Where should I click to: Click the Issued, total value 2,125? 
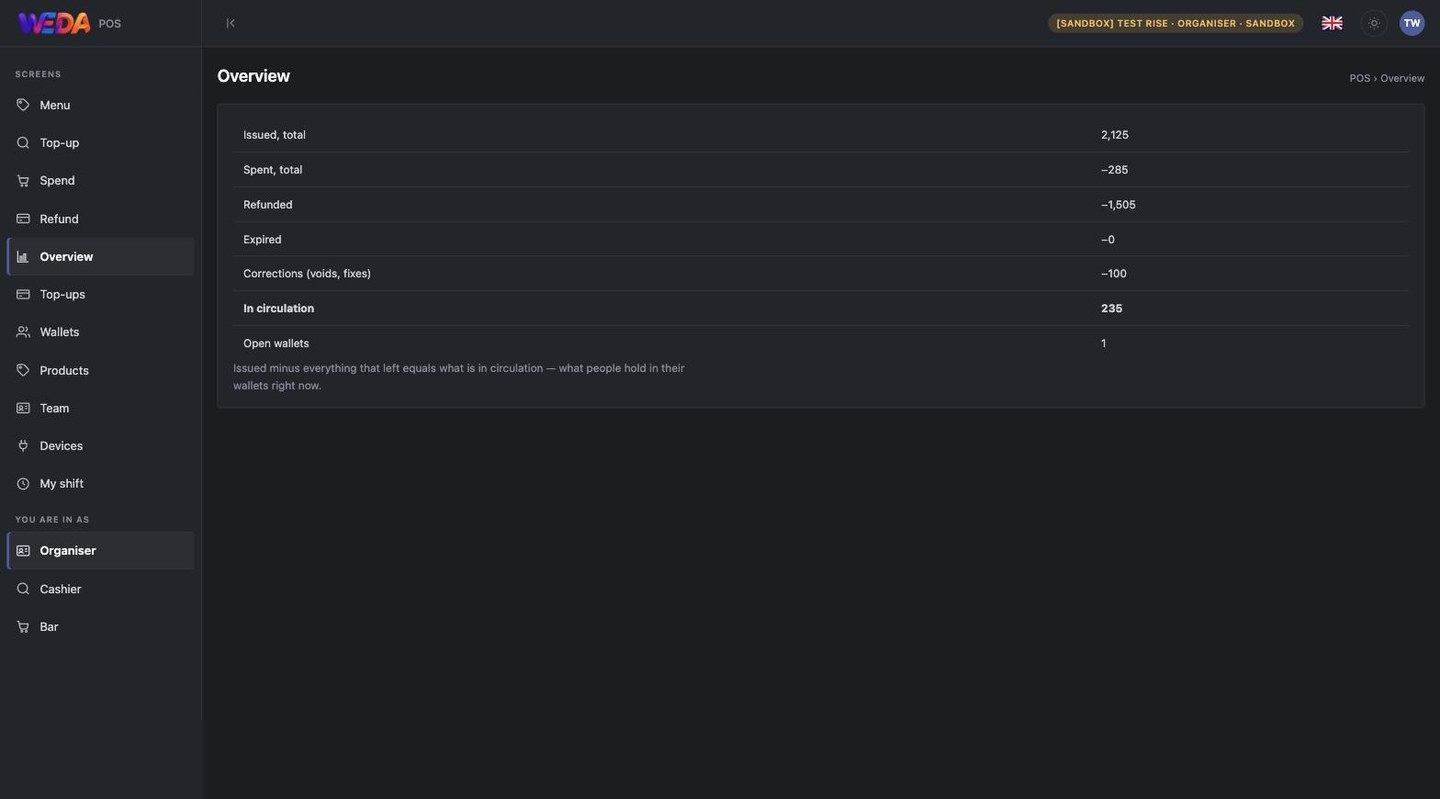coord(1115,135)
